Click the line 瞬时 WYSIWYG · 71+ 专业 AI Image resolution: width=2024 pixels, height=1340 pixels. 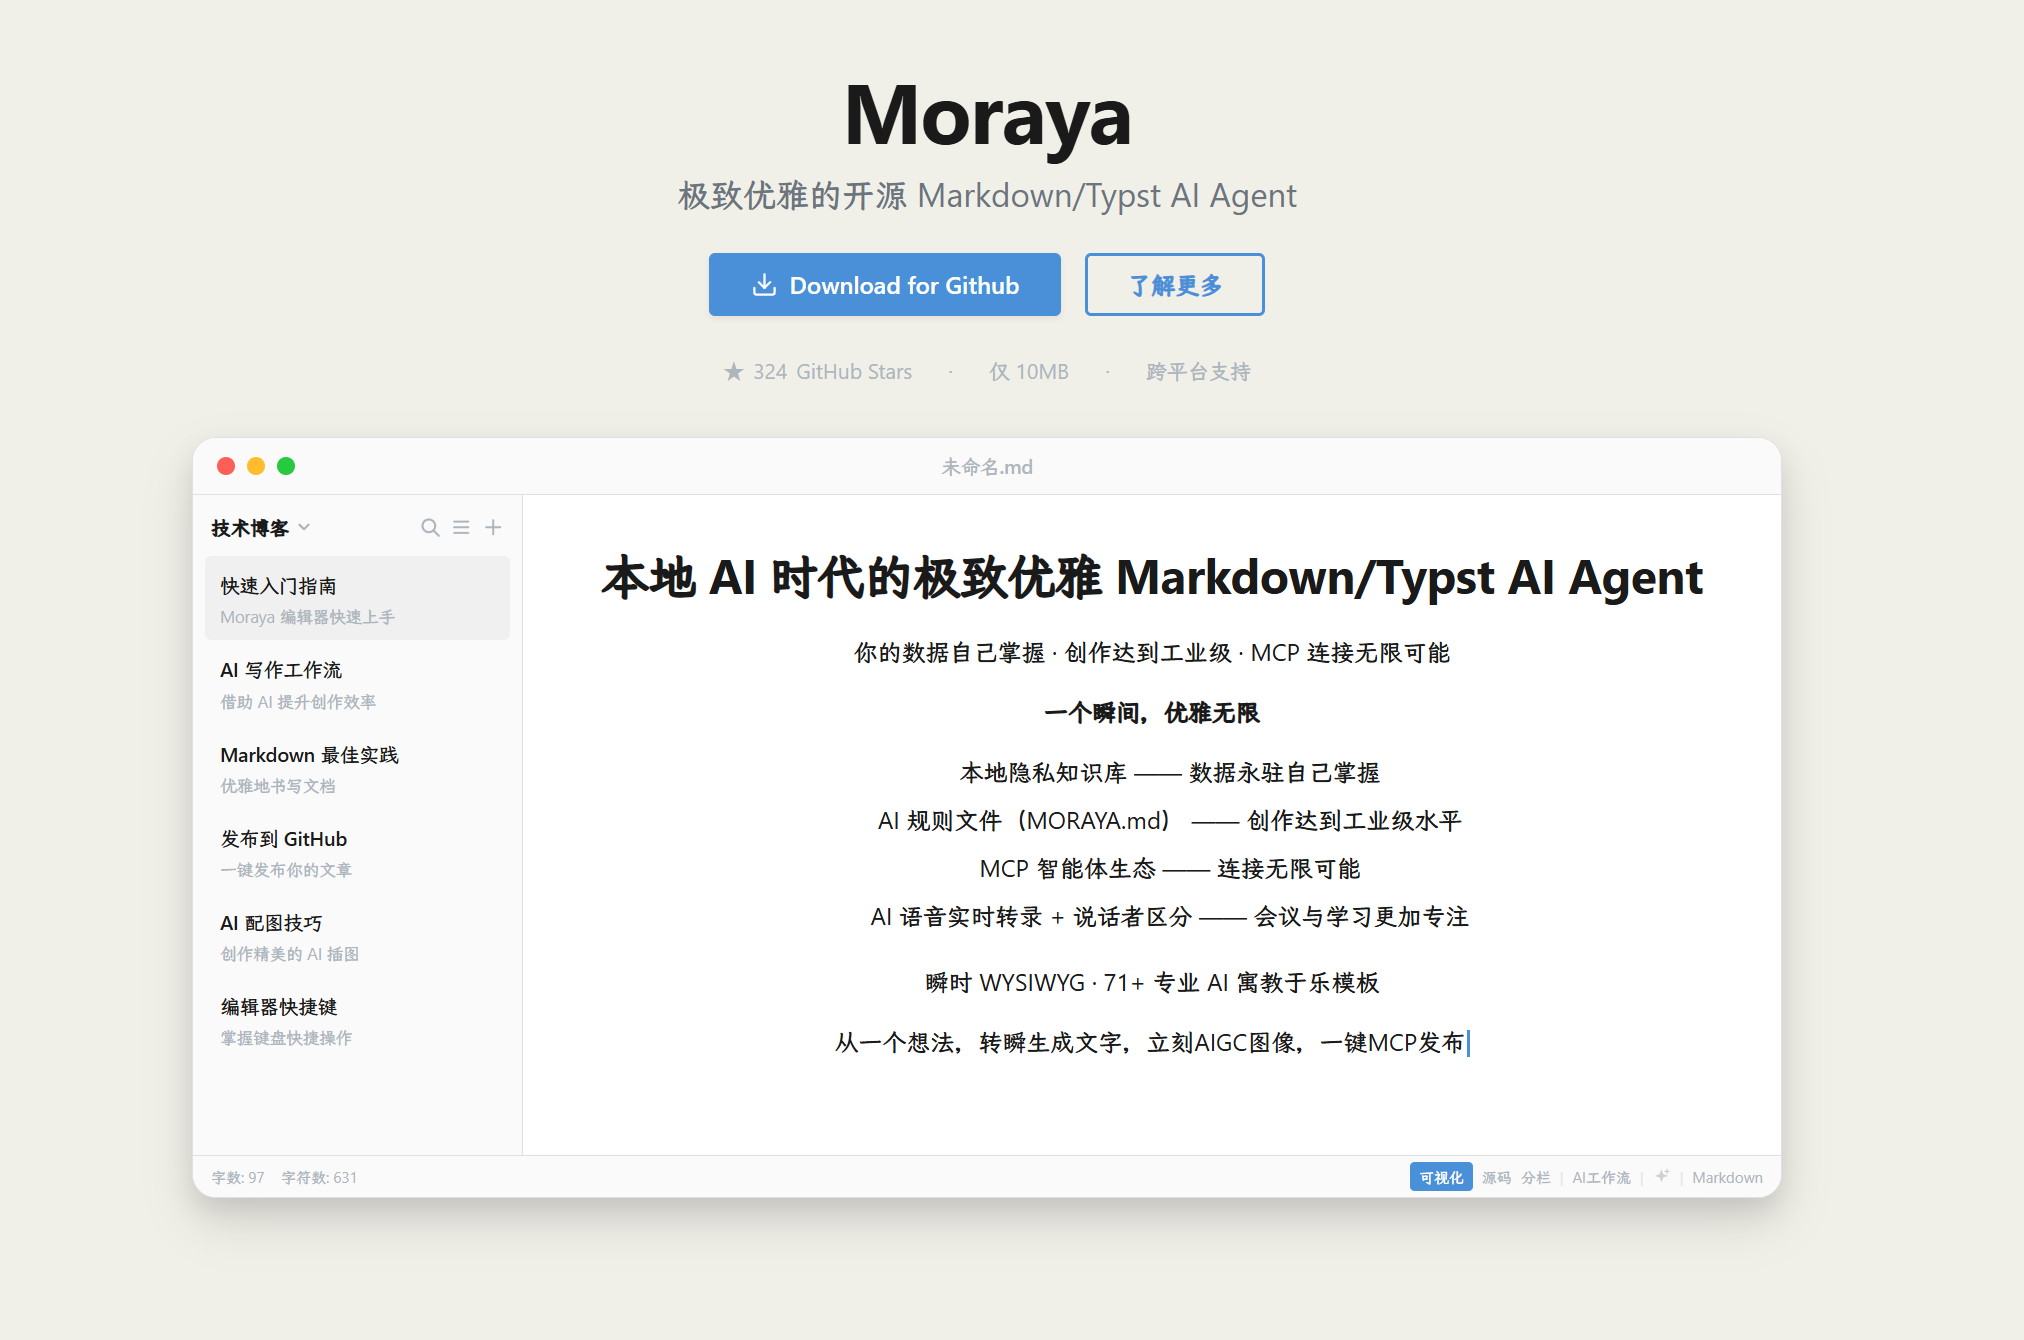coord(1152,983)
